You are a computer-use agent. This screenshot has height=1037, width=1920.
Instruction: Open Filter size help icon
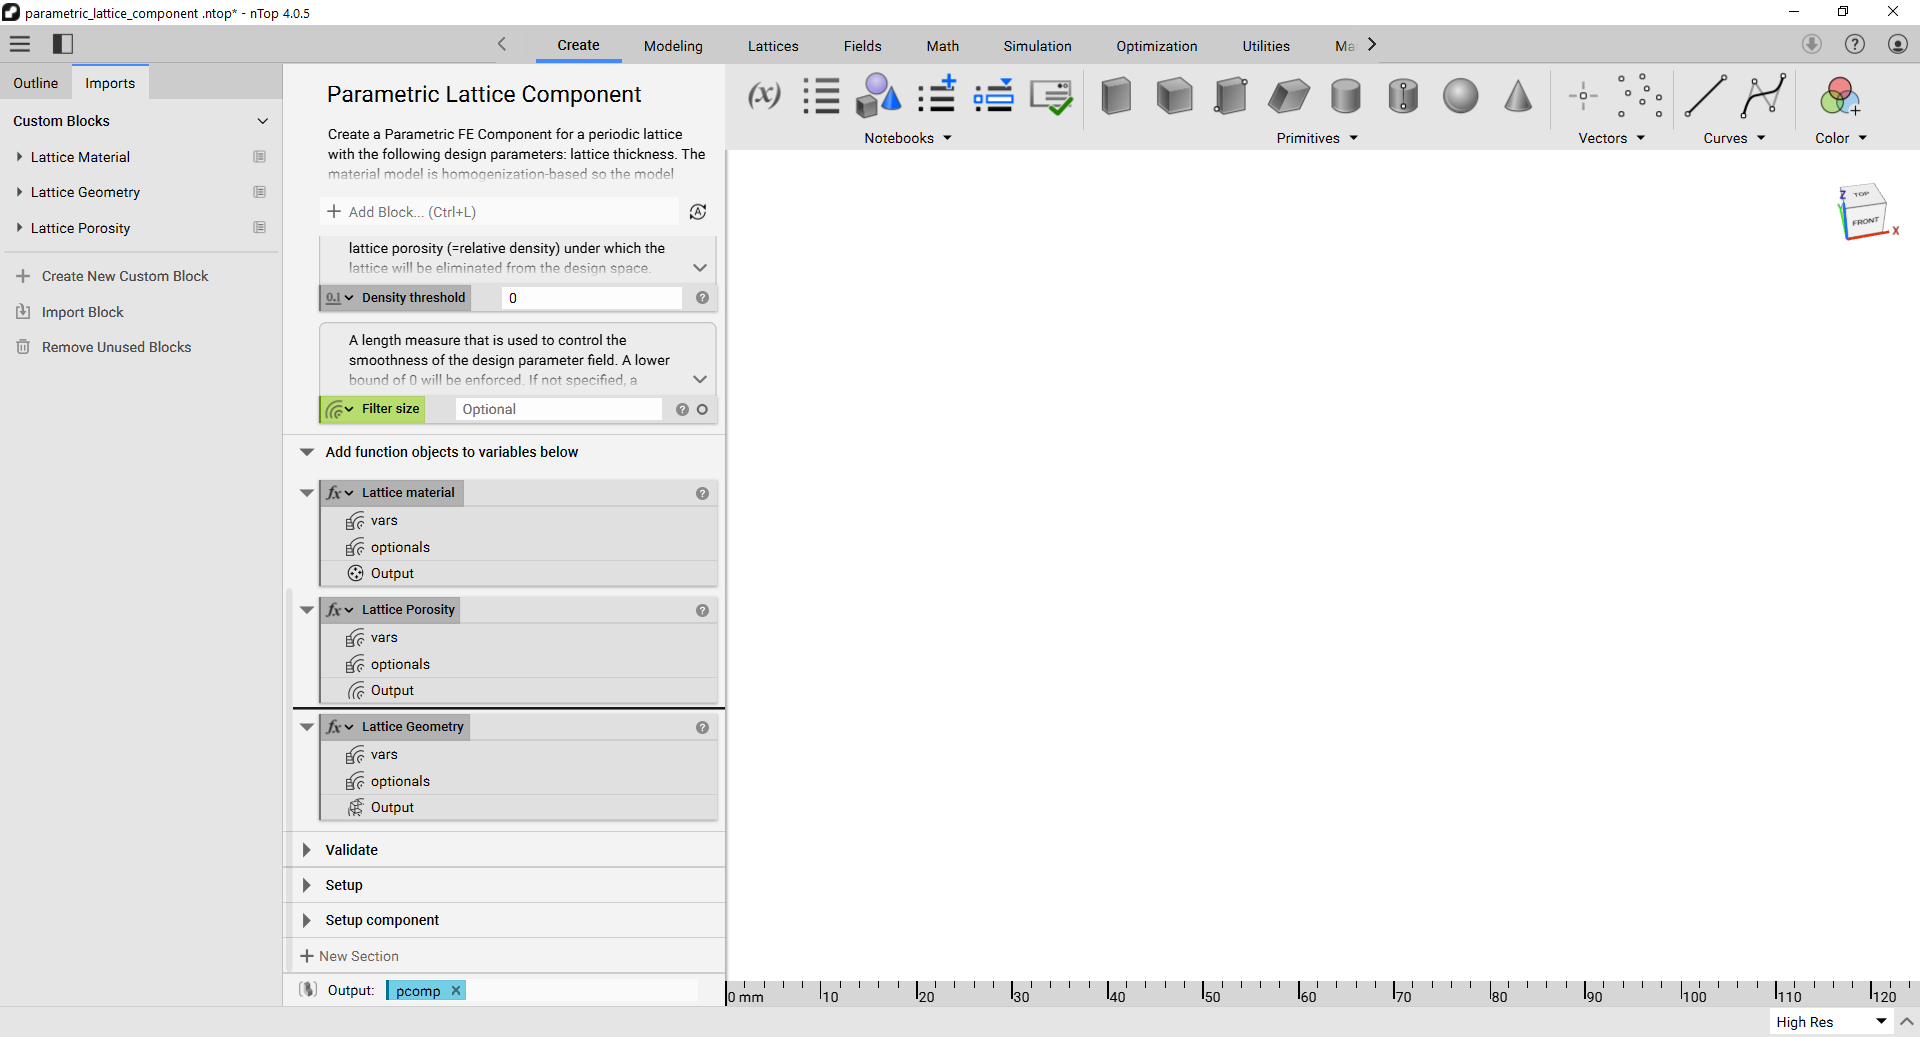pos(682,409)
